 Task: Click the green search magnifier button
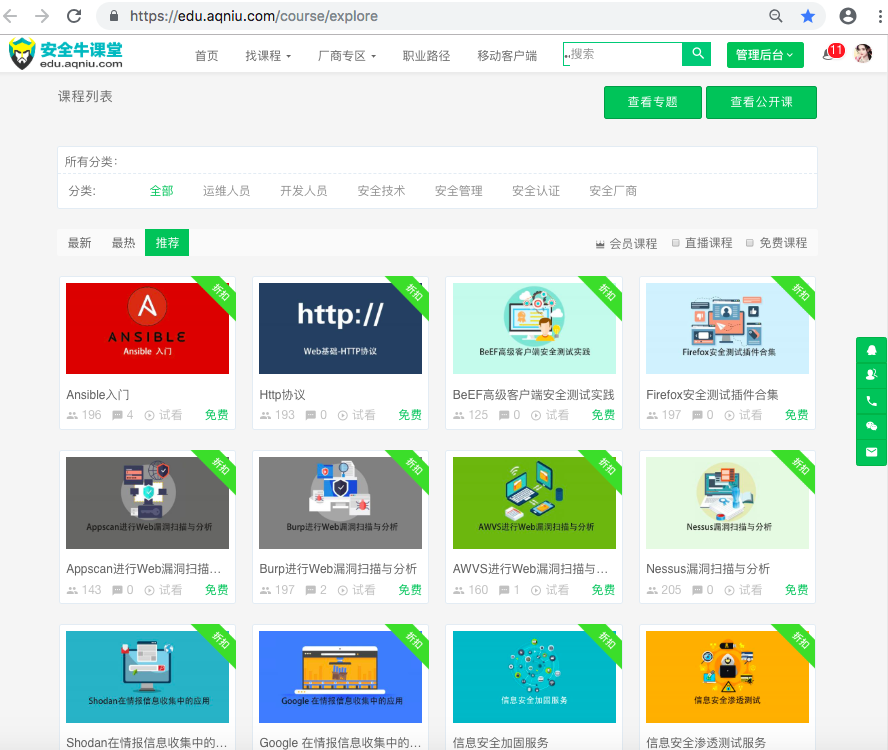[697, 54]
